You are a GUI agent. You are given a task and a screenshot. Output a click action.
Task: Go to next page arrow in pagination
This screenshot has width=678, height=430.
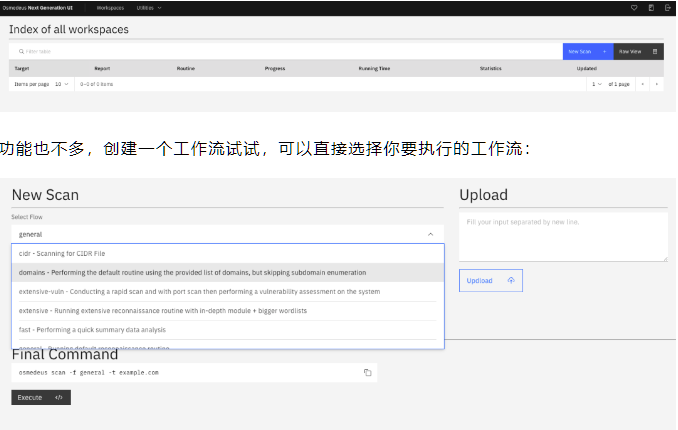coord(656,84)
